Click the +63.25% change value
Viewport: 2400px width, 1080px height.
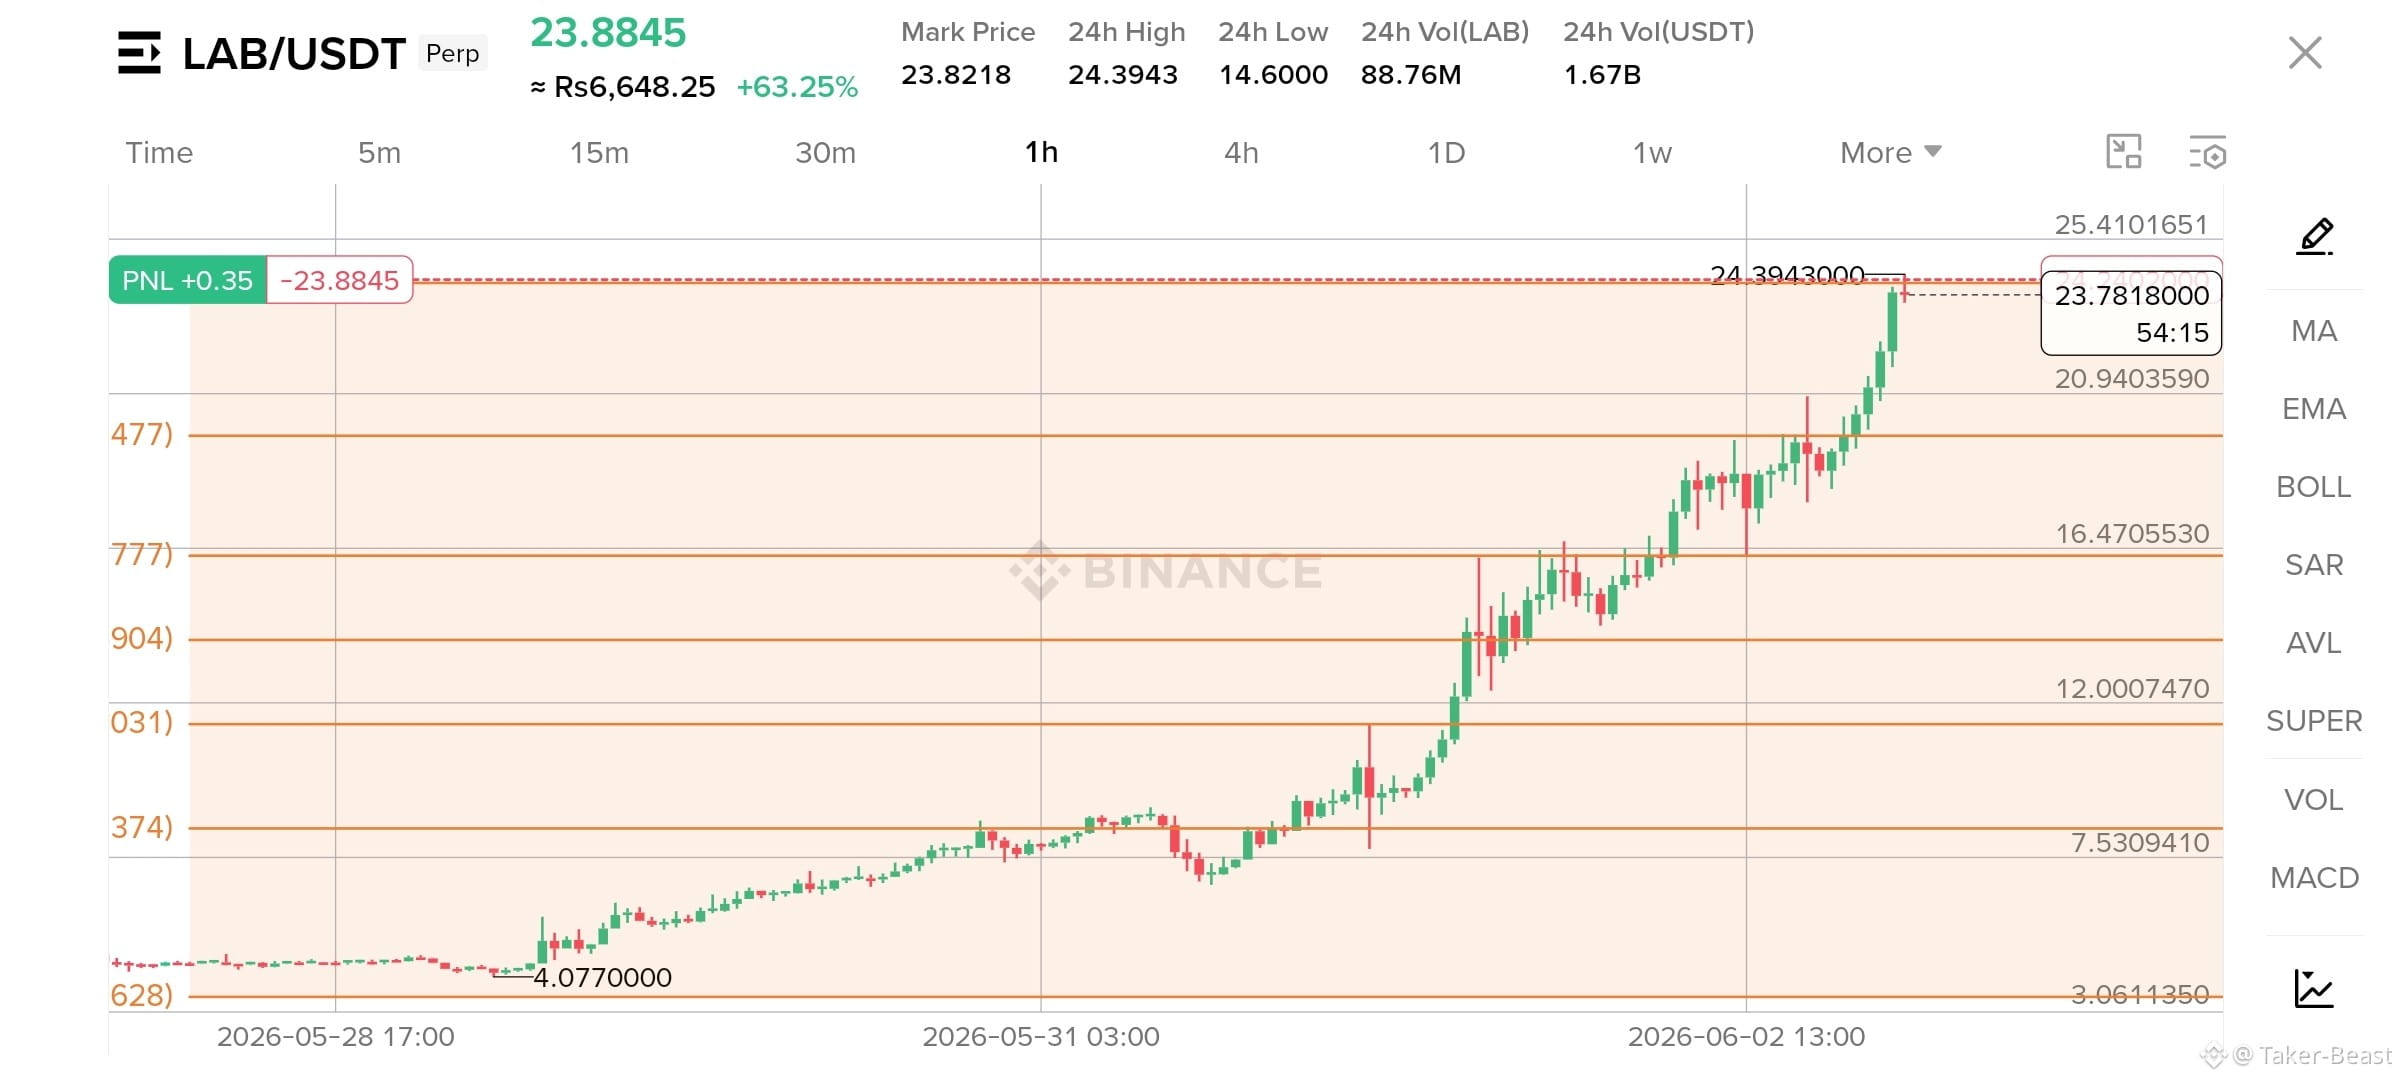pyautogui.click(x=797, y=87)
